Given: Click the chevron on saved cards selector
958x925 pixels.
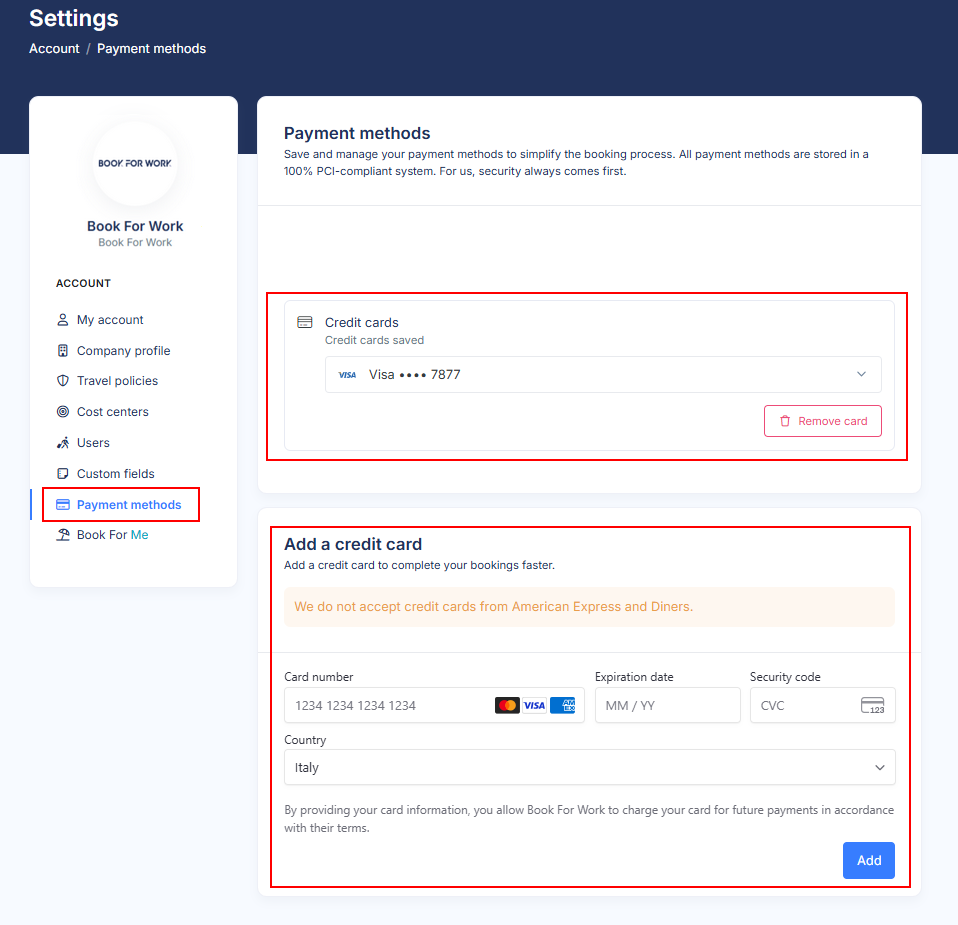Looking at the screenshot, I should tap(861, 375).
